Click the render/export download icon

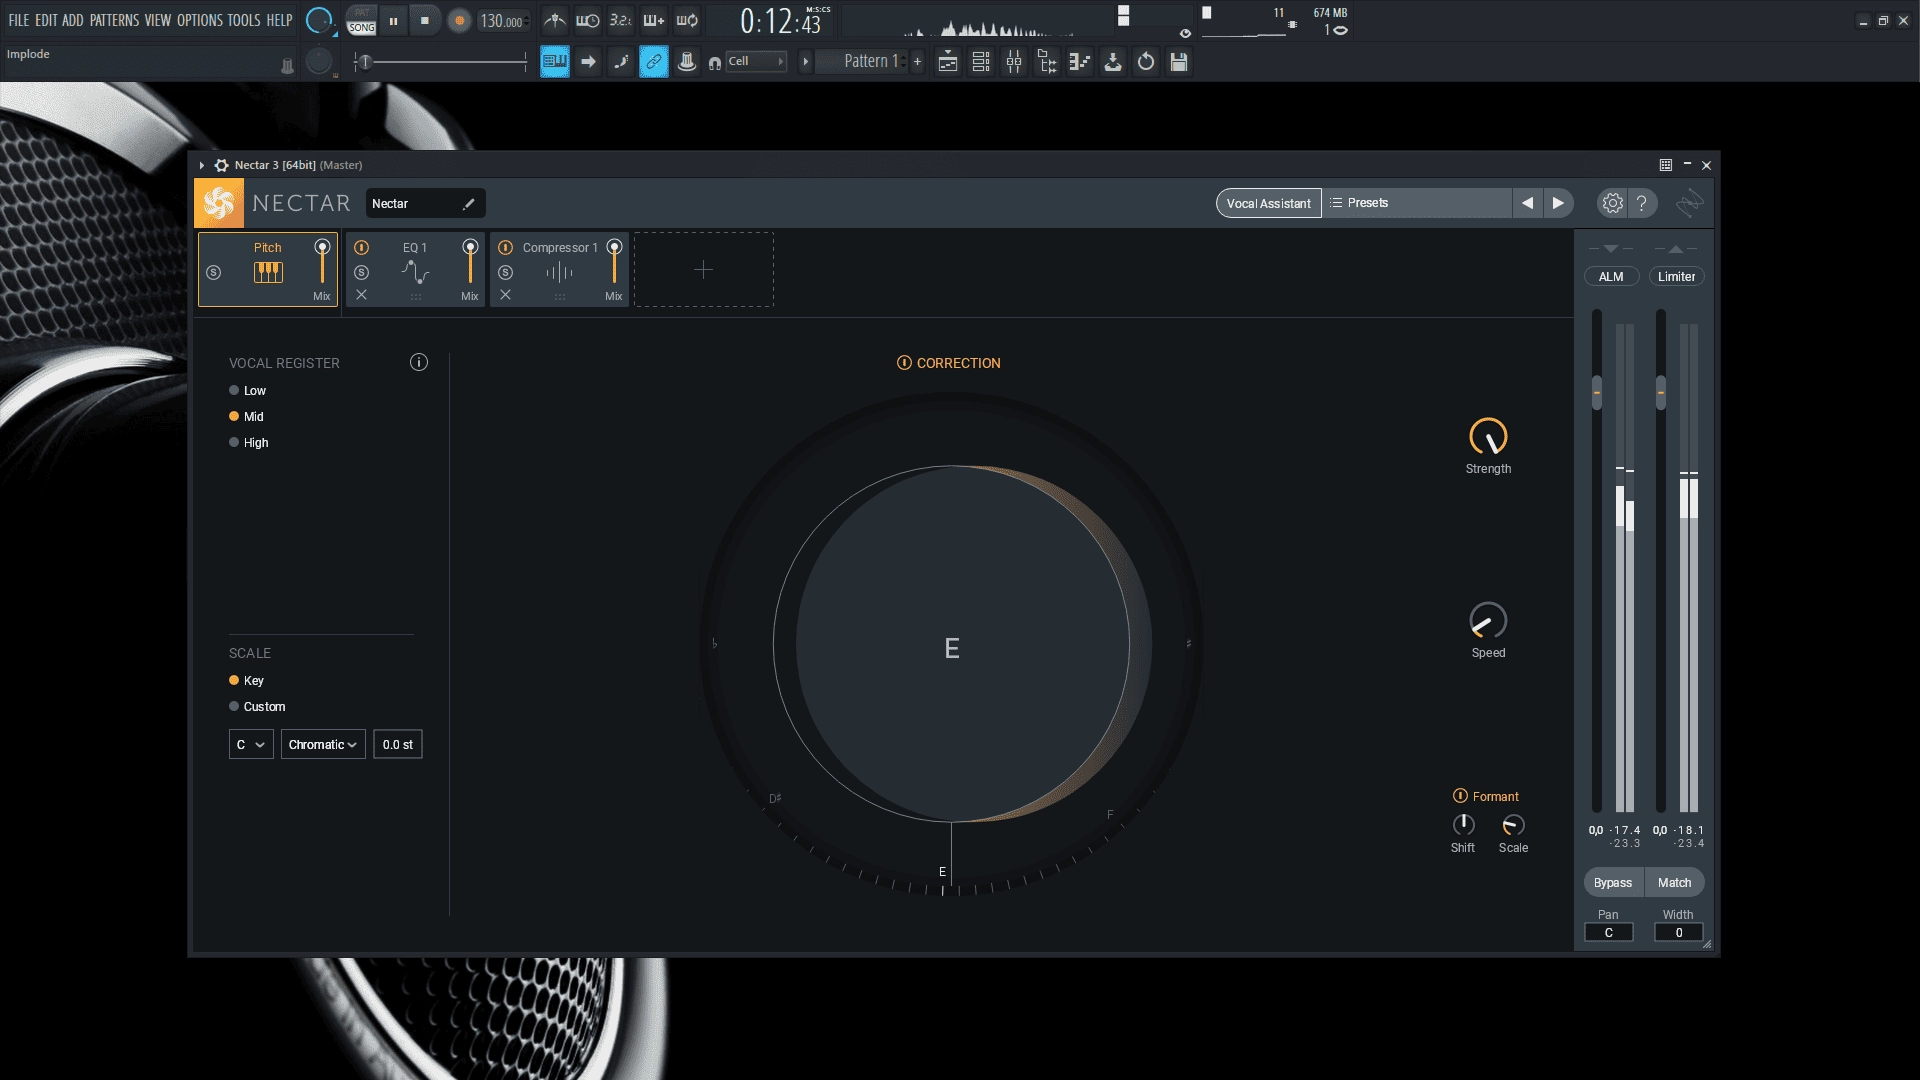click(1113, 62)
